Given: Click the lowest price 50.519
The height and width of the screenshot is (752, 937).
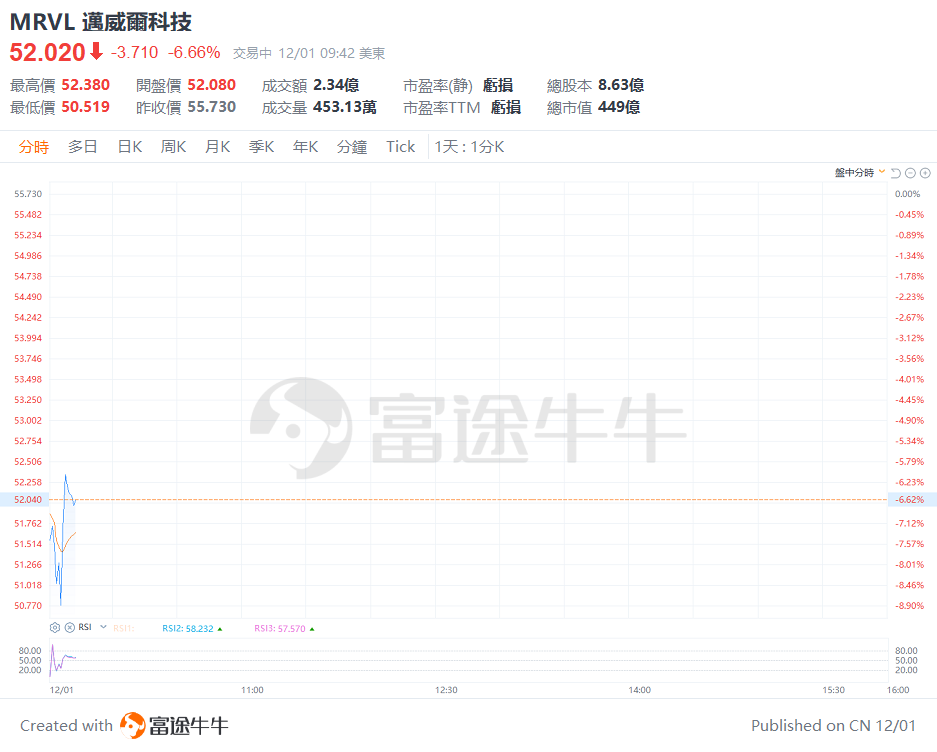Looking at the screenshot, I should pos(85,107).
